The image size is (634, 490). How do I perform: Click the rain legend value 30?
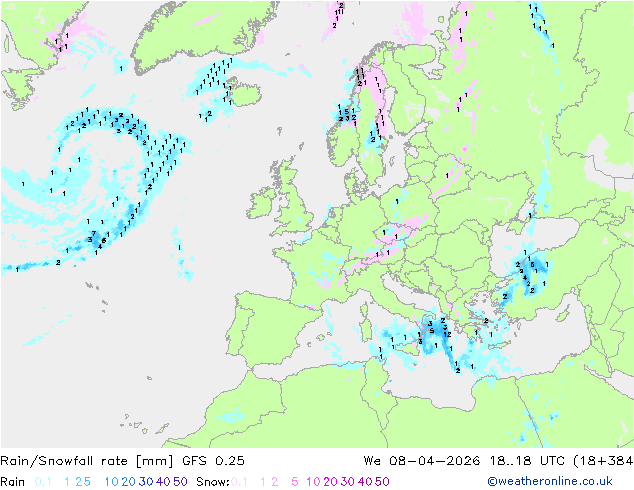coord(146,482)
